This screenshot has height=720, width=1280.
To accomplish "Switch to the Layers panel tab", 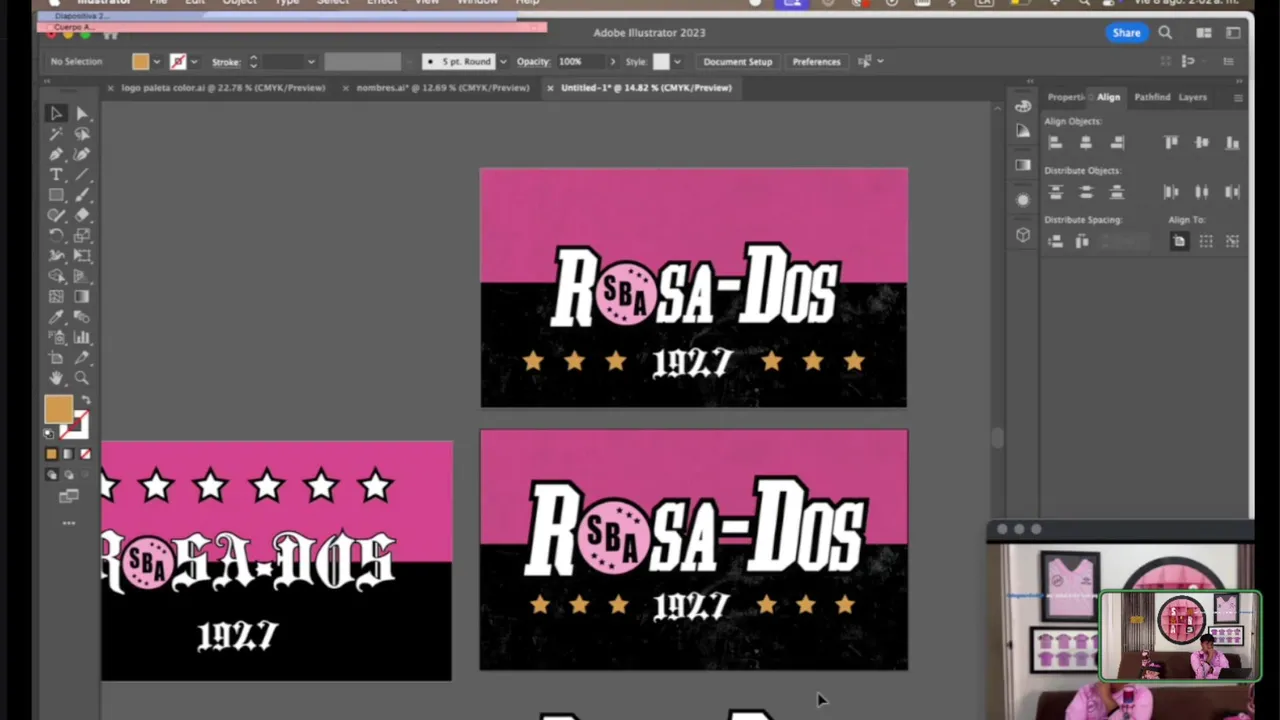I will click(x=1192, y=97).
